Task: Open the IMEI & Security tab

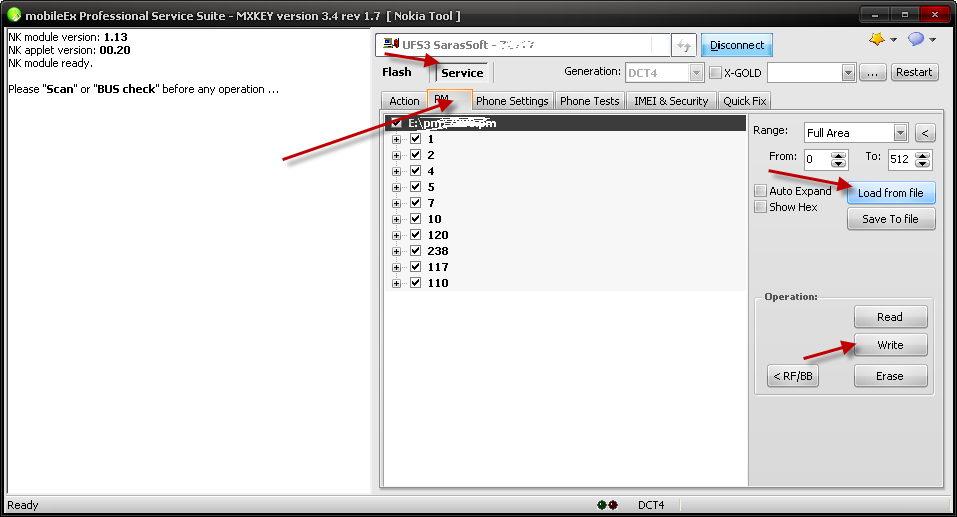Action: pos(671,101)
